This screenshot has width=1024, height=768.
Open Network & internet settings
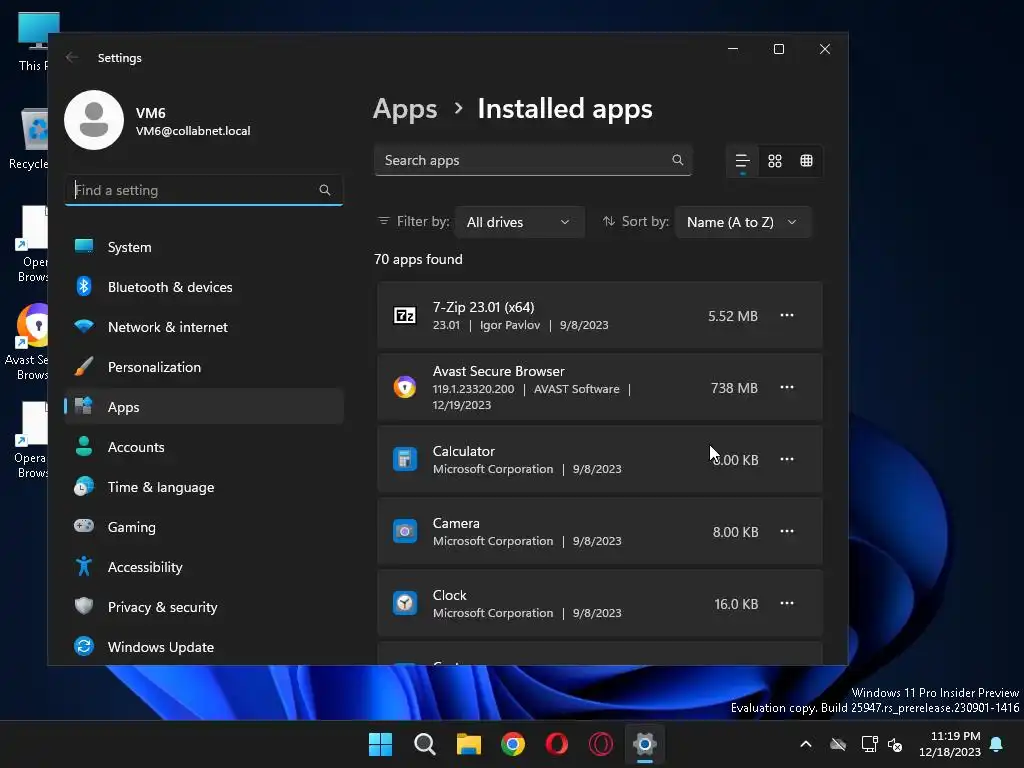(204, 327)
